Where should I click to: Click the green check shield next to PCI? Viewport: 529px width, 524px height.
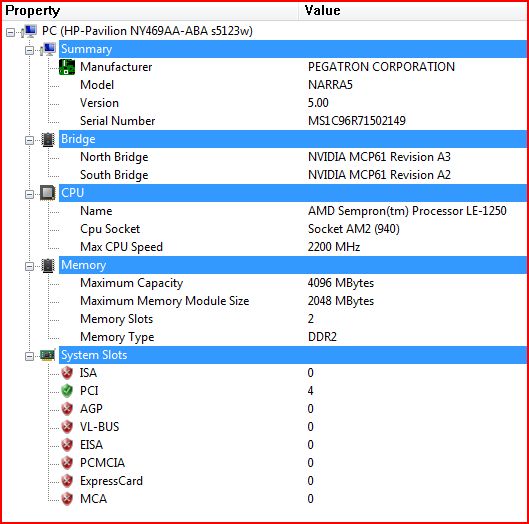click(x=67, y=391)
